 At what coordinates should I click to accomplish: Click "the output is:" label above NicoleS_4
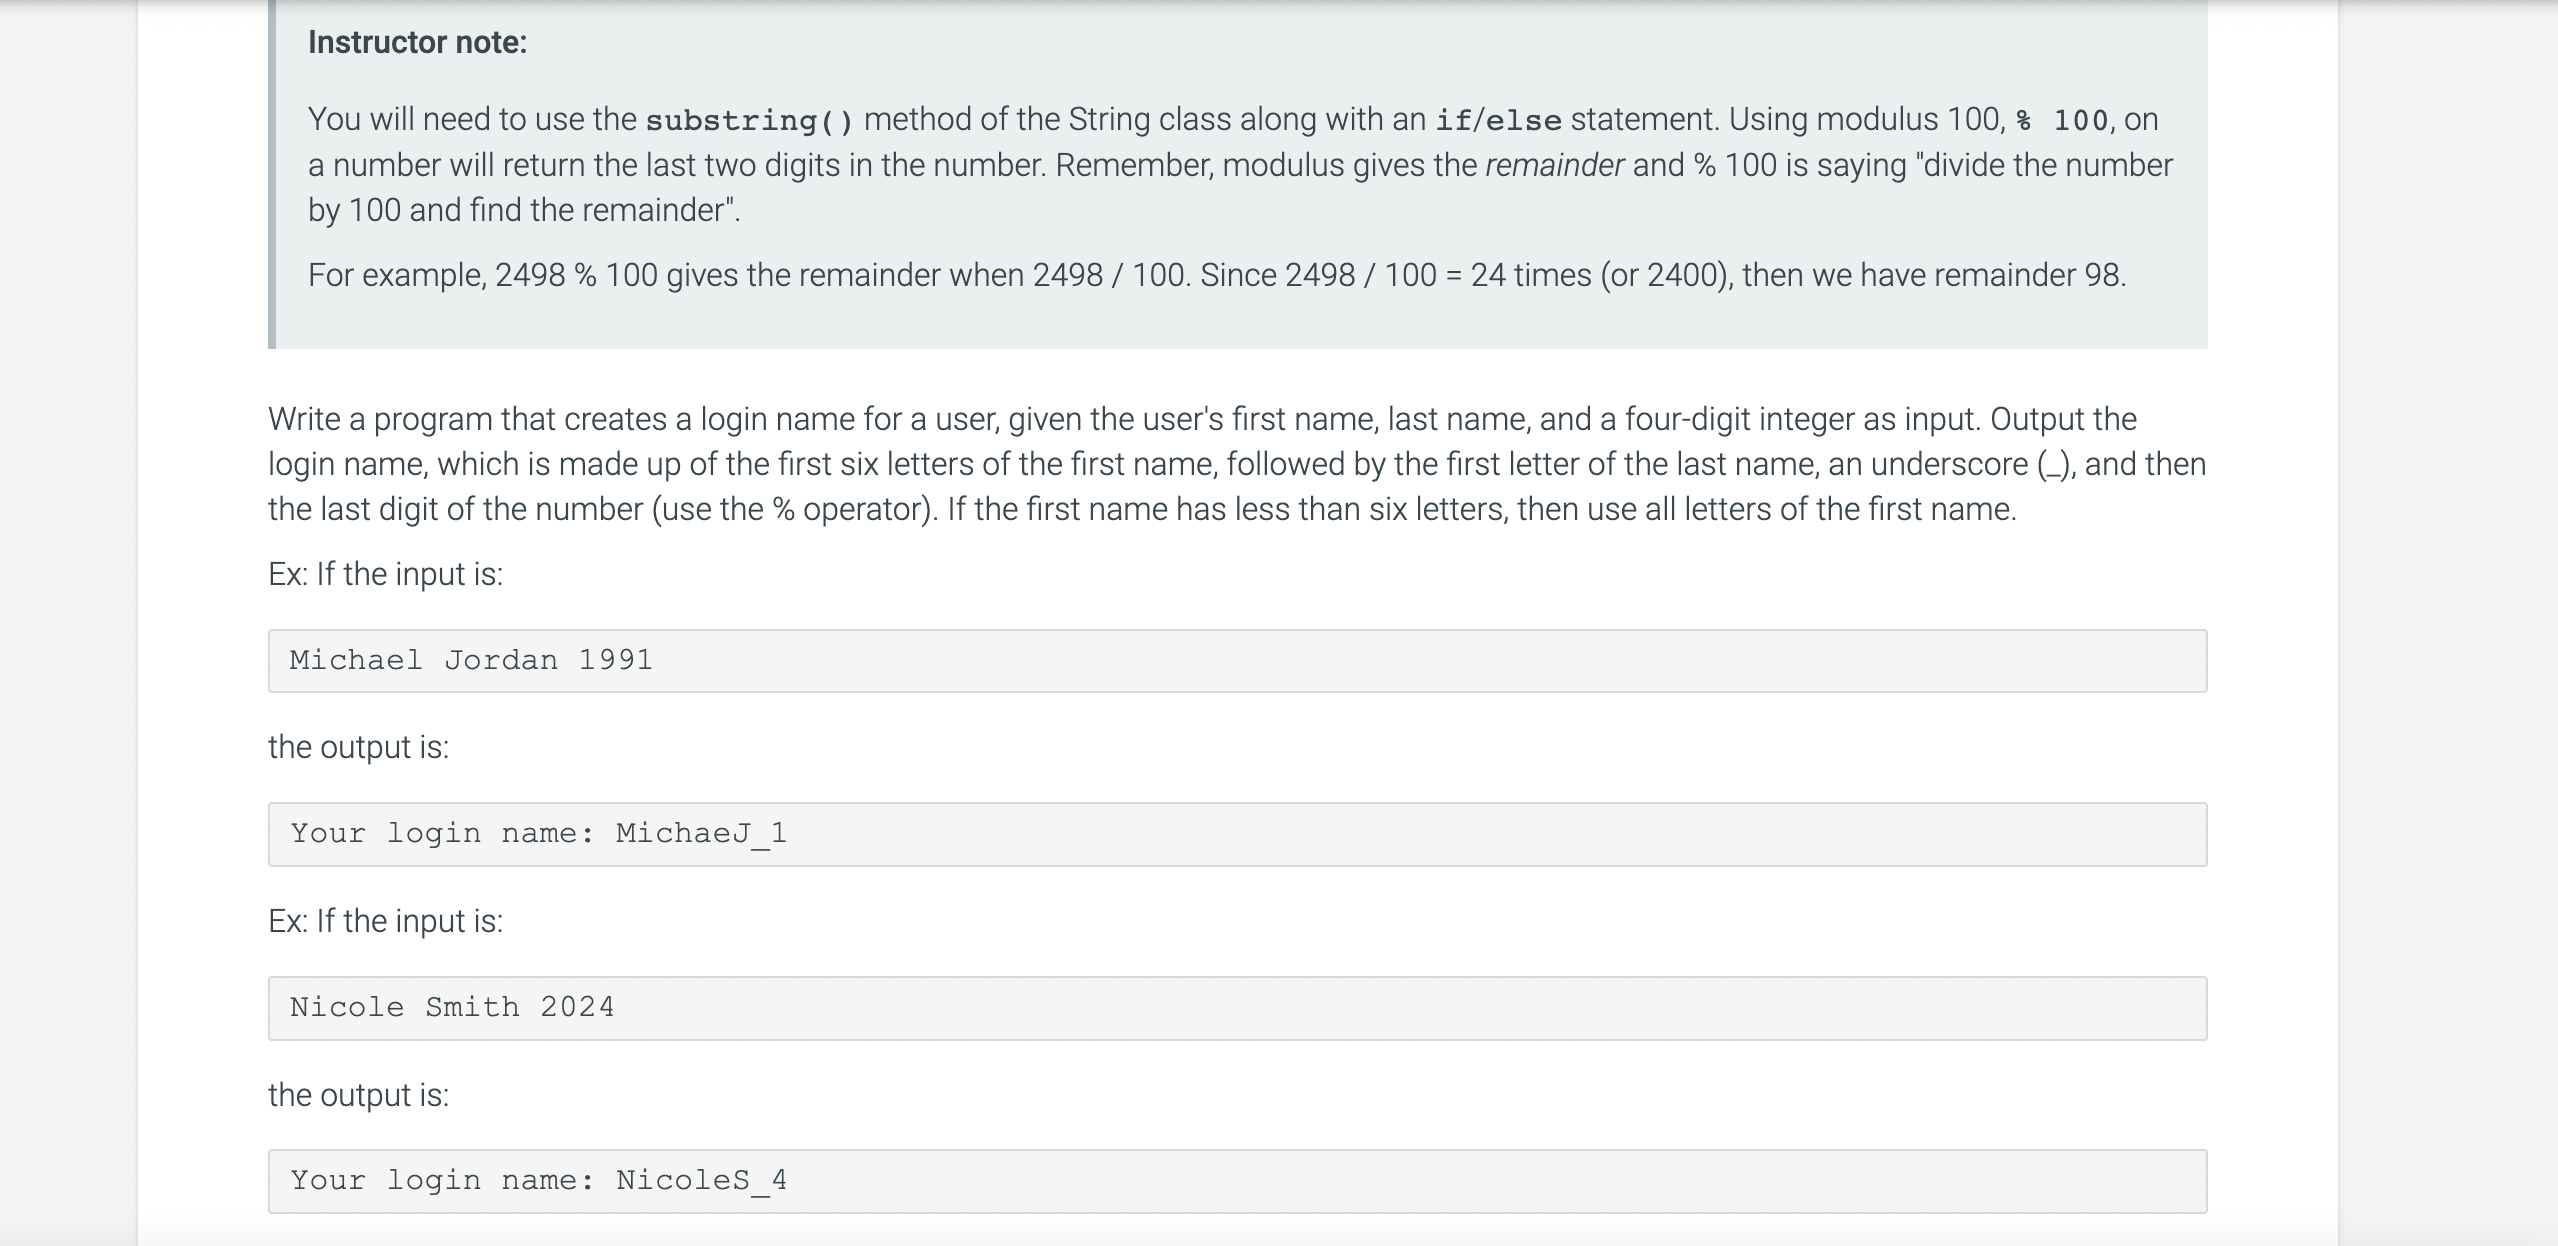pyautogui.click(x=358, y=1095)
